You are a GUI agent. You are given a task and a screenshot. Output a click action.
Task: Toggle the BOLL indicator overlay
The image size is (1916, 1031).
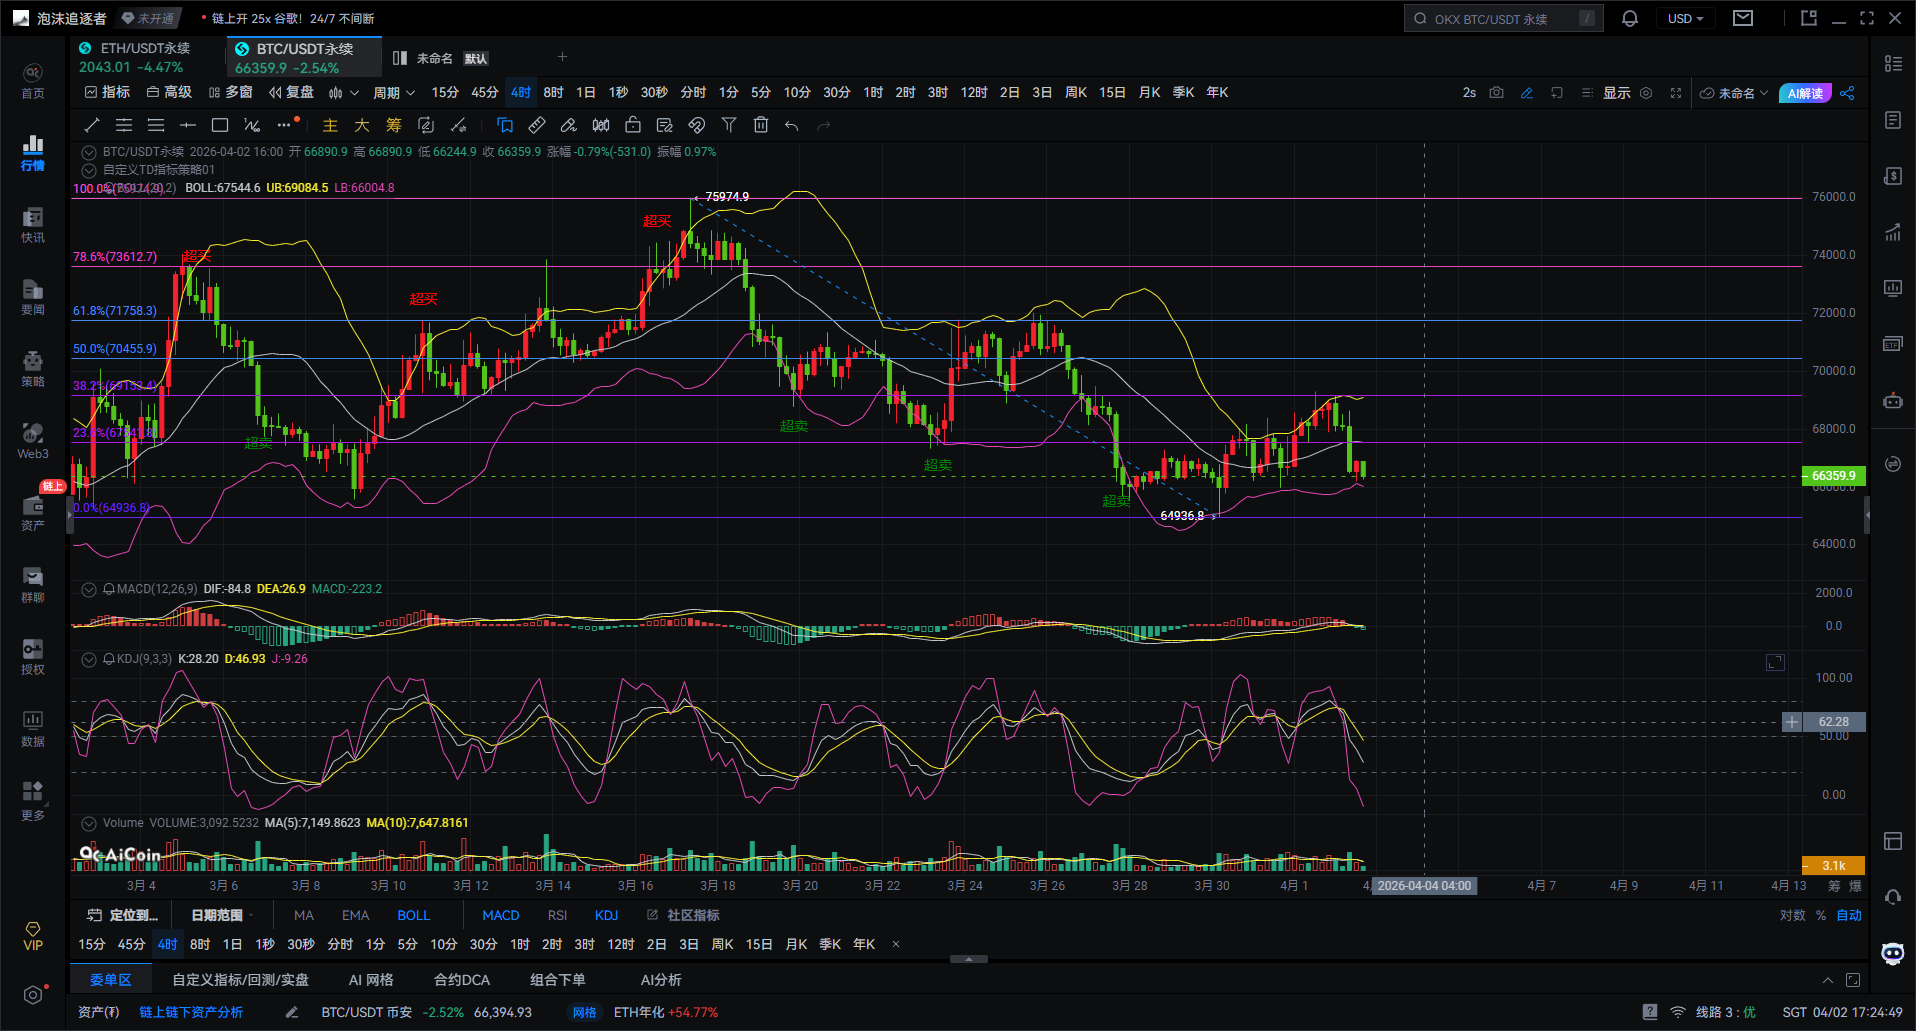[413, 915]
